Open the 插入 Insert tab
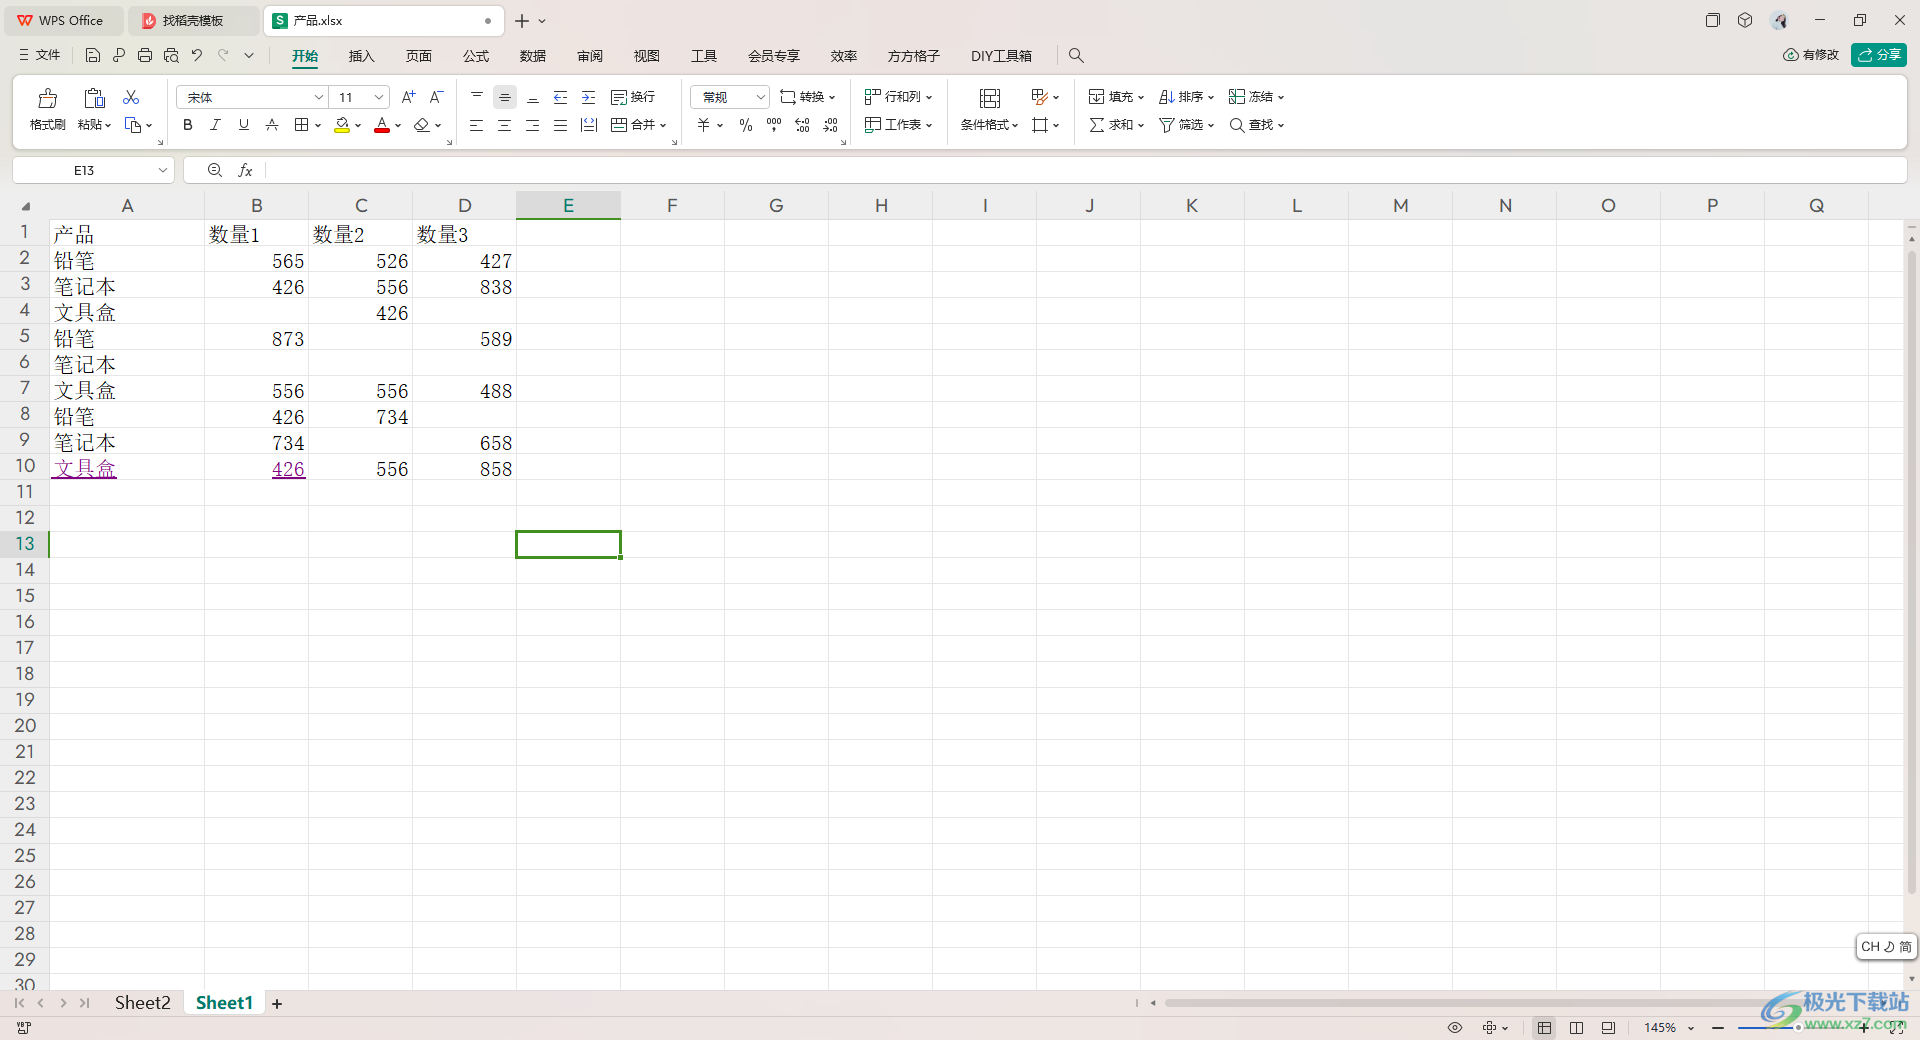 click(x=361, y=56)
